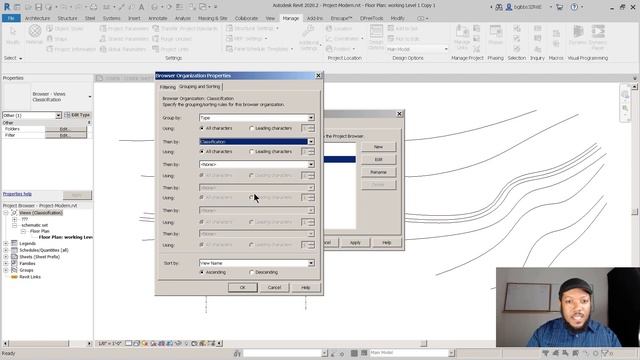This screenshot has height=360, width=640.
Task: Expand the Legends node in Project Browser
Action: 6,243
